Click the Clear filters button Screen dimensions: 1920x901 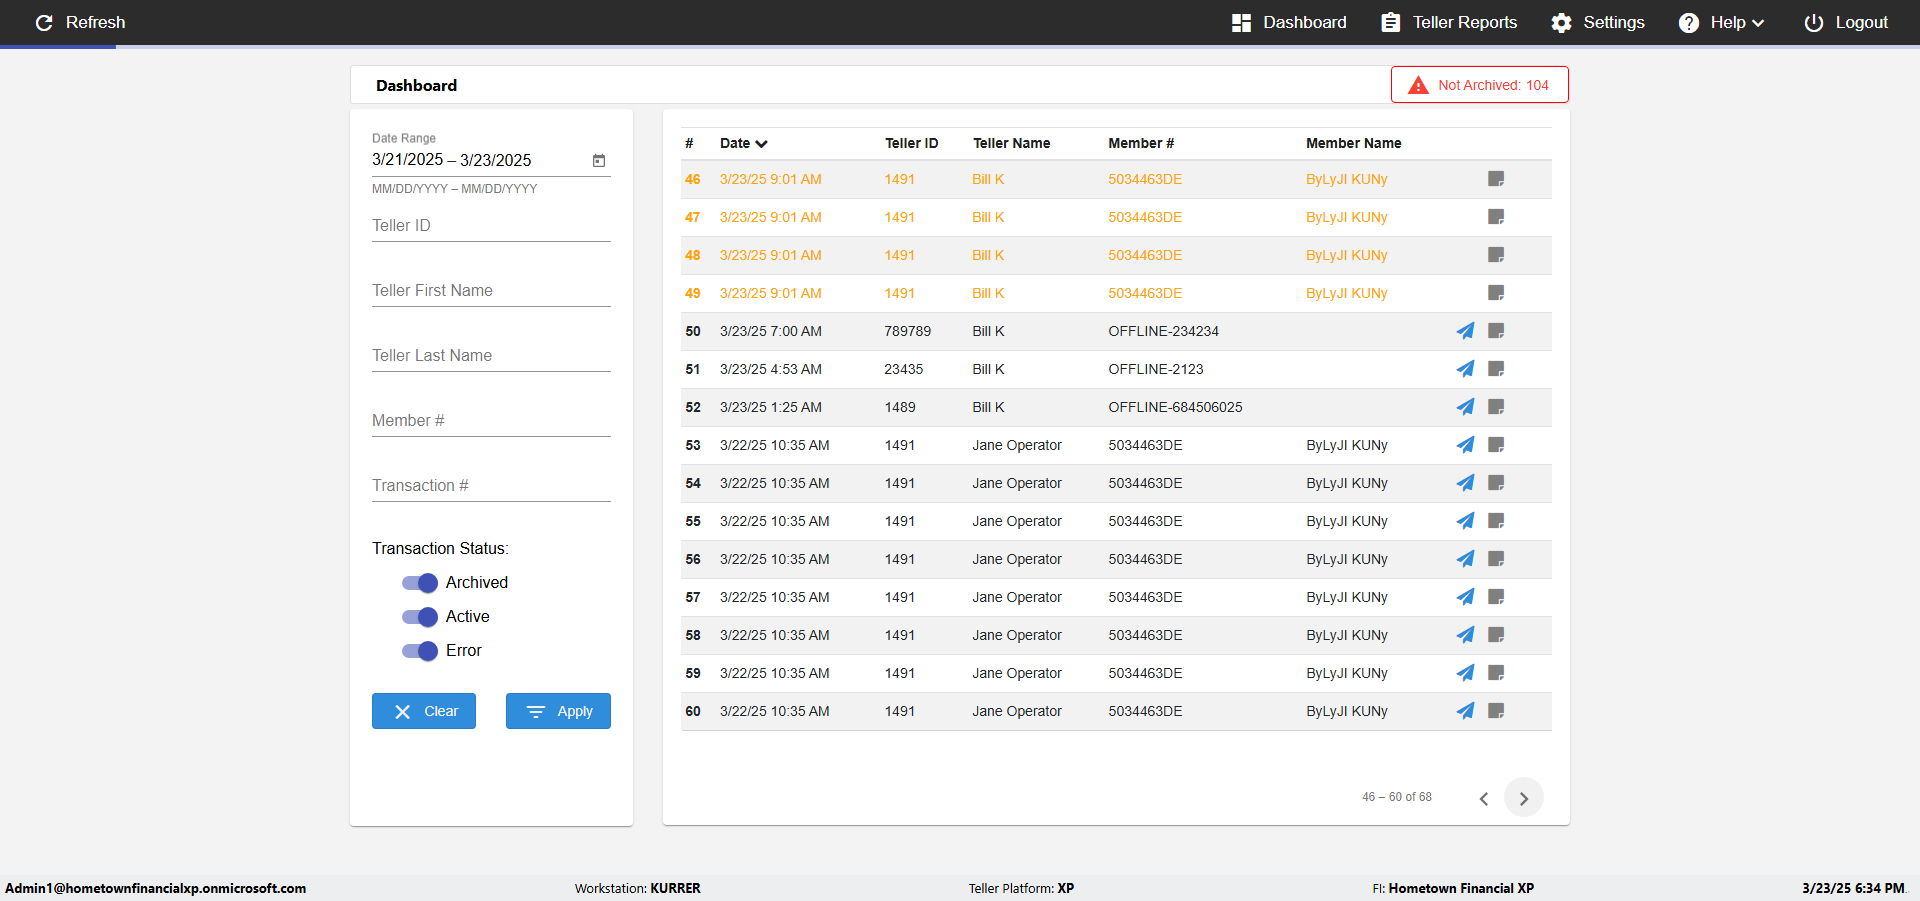coord(424,711)
